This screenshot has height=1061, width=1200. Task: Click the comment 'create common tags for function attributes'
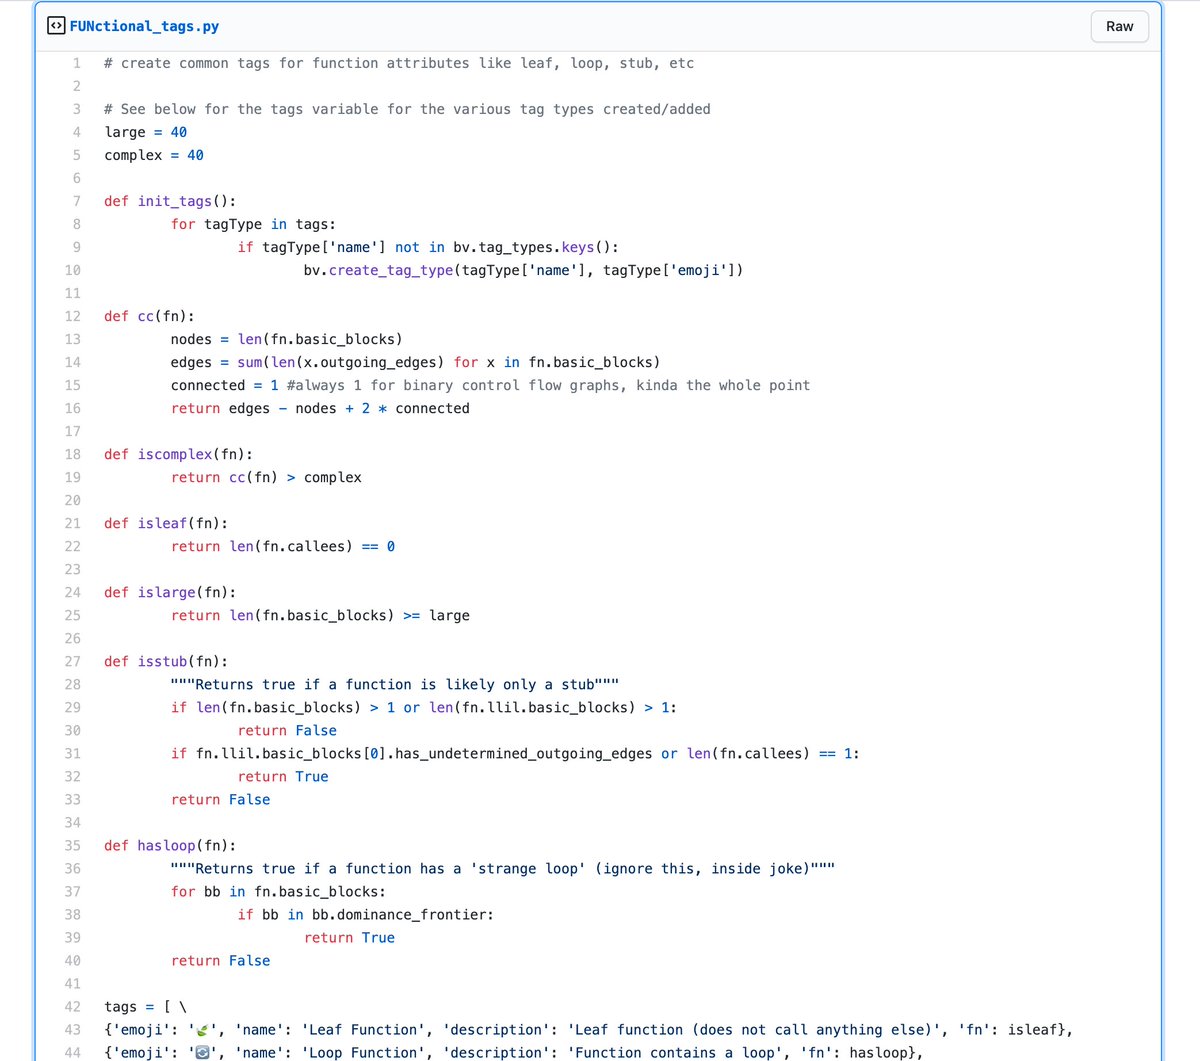(x=399, y=63)
